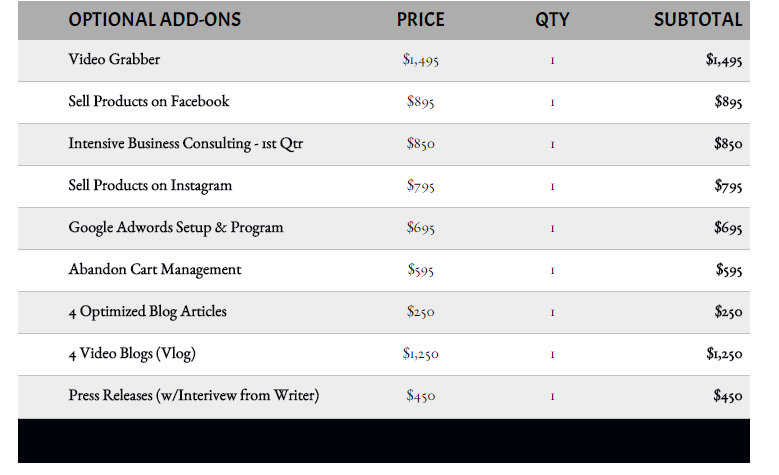The height and width of the screenshot is (475, 779).
Task: Click the Subtotal column amount for Sell Products on Facebook
Action: click(x=728, y=102)
